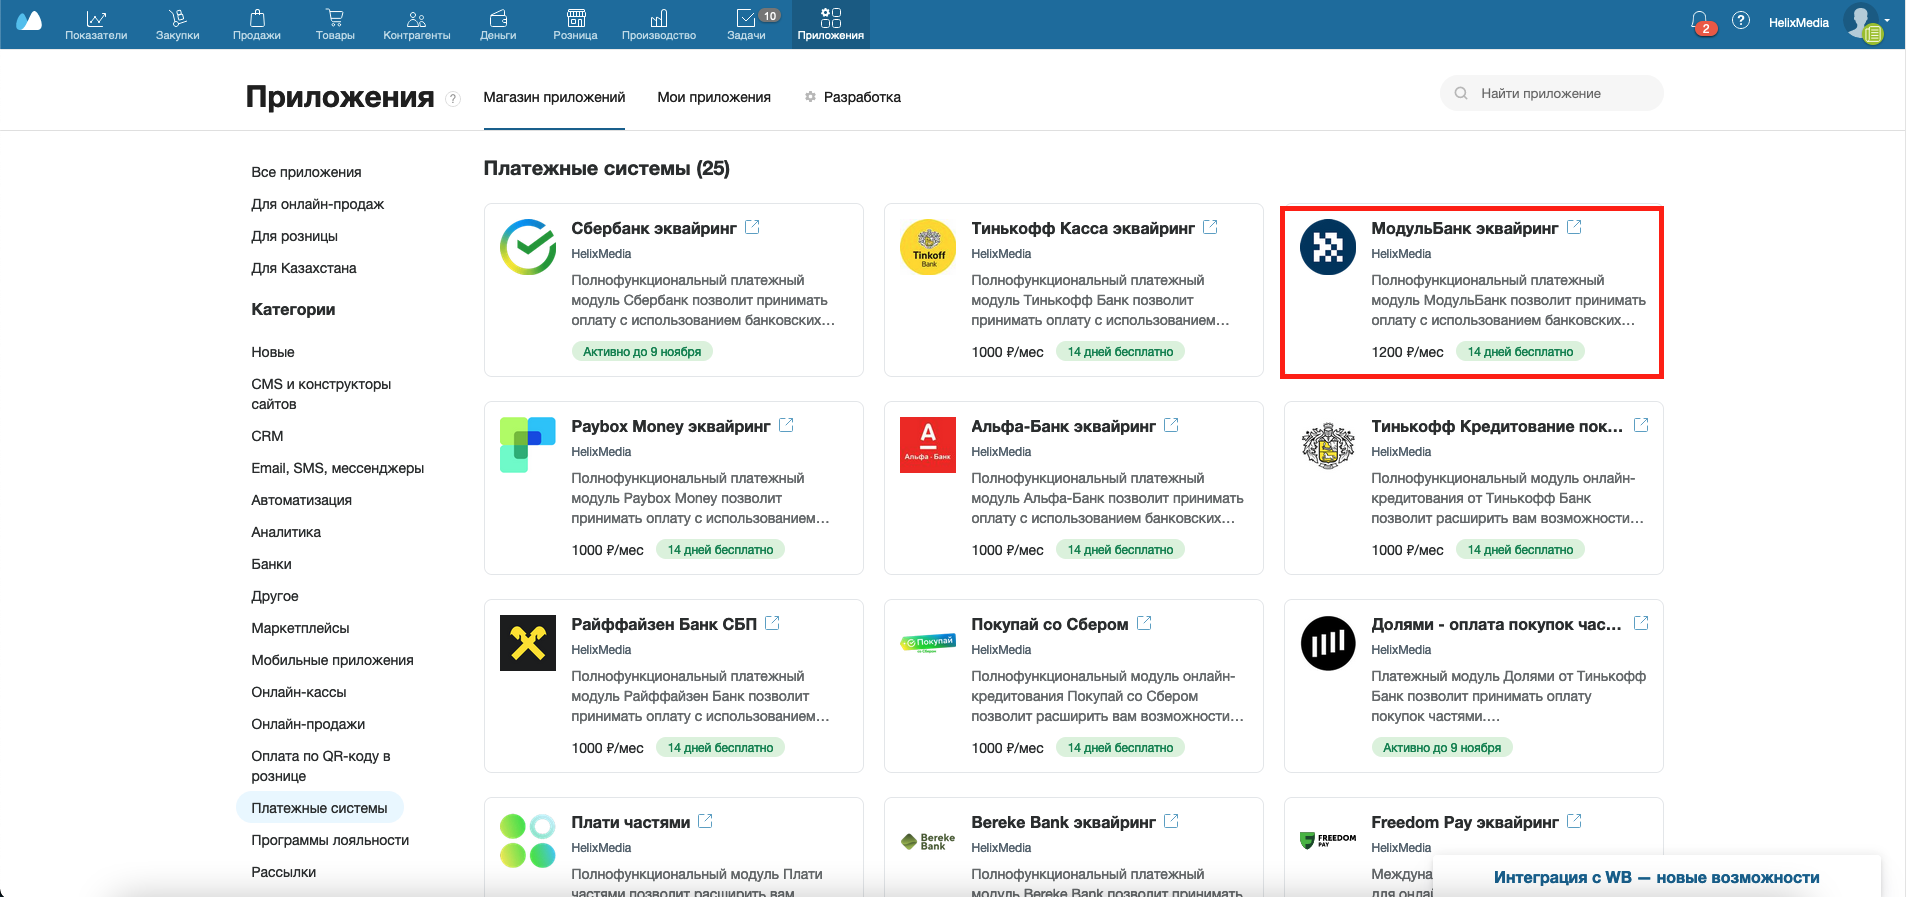Switch to Мои приложения tab
Viewport: 1906px width, 897px height.
tap(714, 98)
